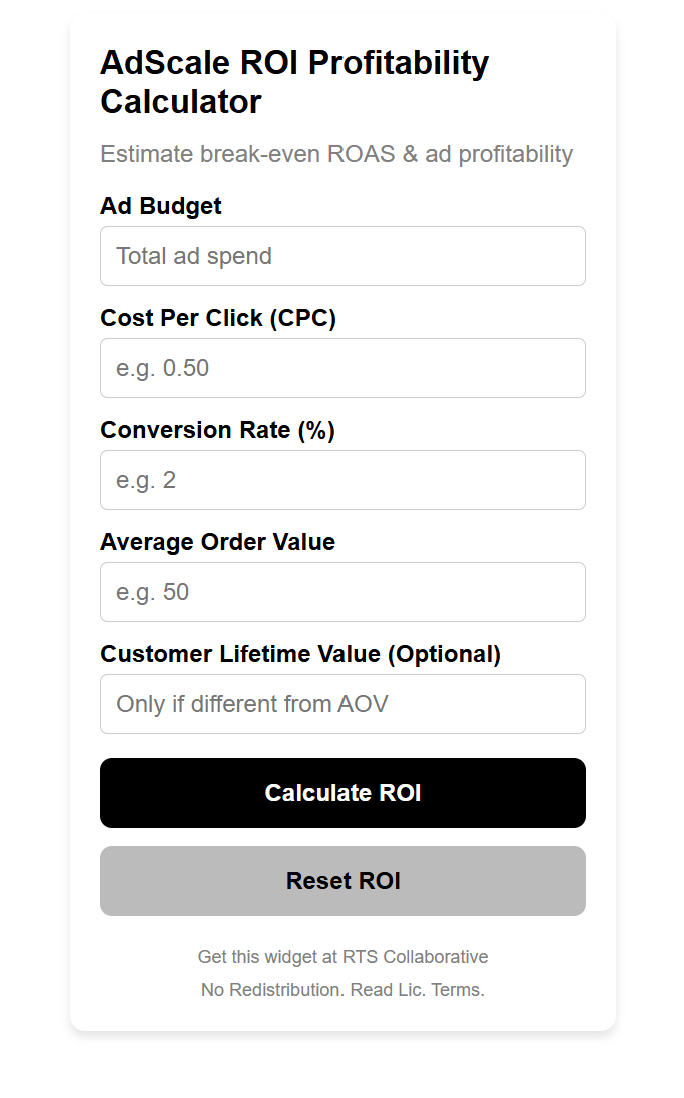Click the Conversion Rate input field
Viewport: 684px width, 1098px height.
[x=342, y=480]
